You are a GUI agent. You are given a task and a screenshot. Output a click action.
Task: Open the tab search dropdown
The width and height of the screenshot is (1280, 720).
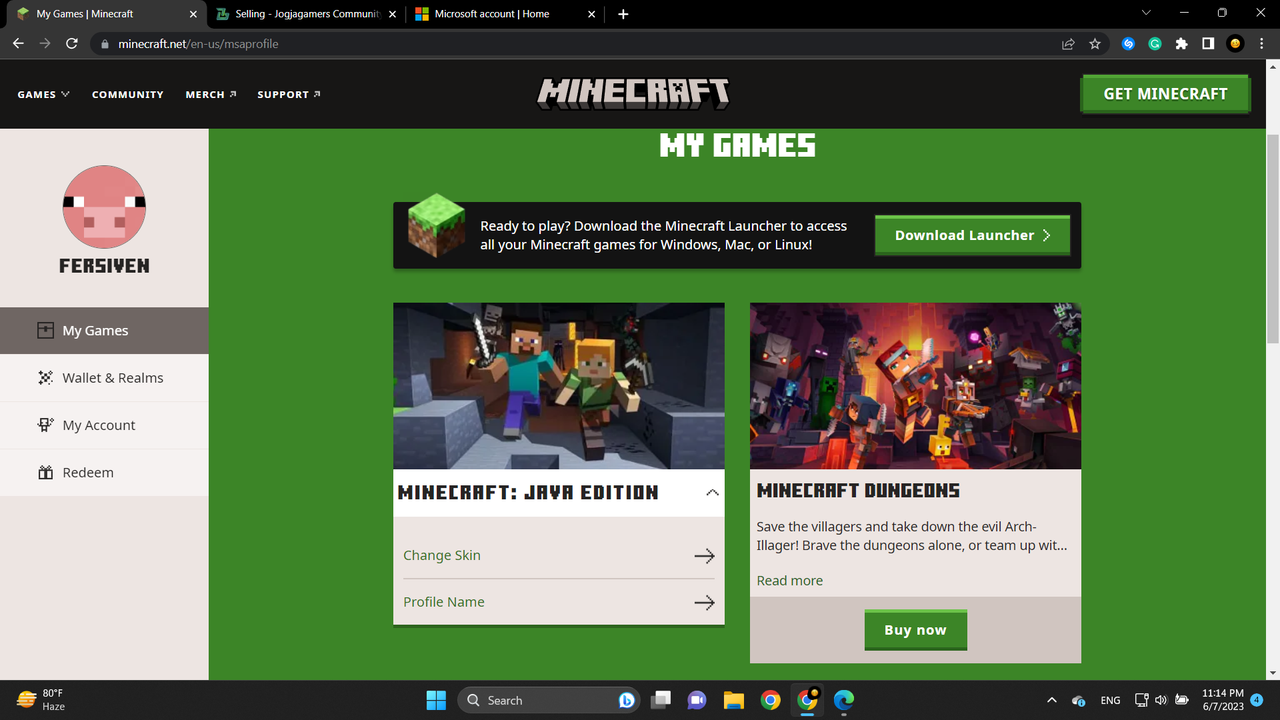coord(1146,13)
